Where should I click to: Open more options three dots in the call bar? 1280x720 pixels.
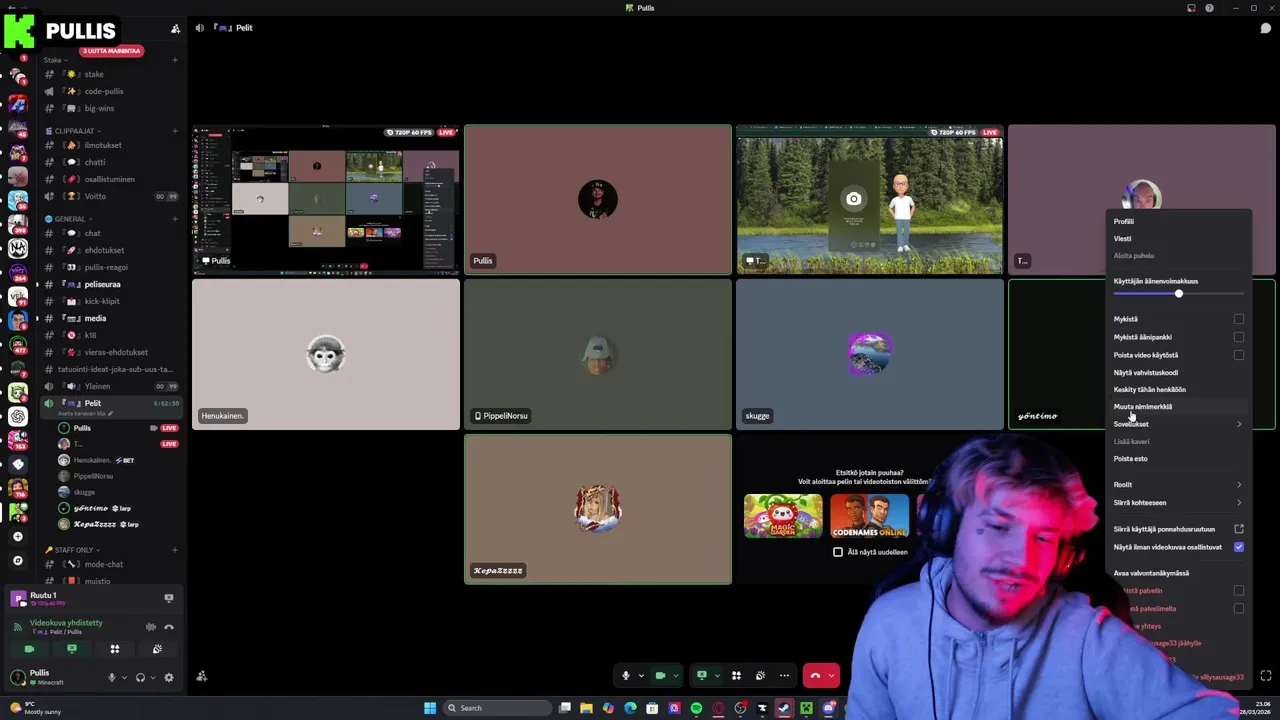click(784, 675)
